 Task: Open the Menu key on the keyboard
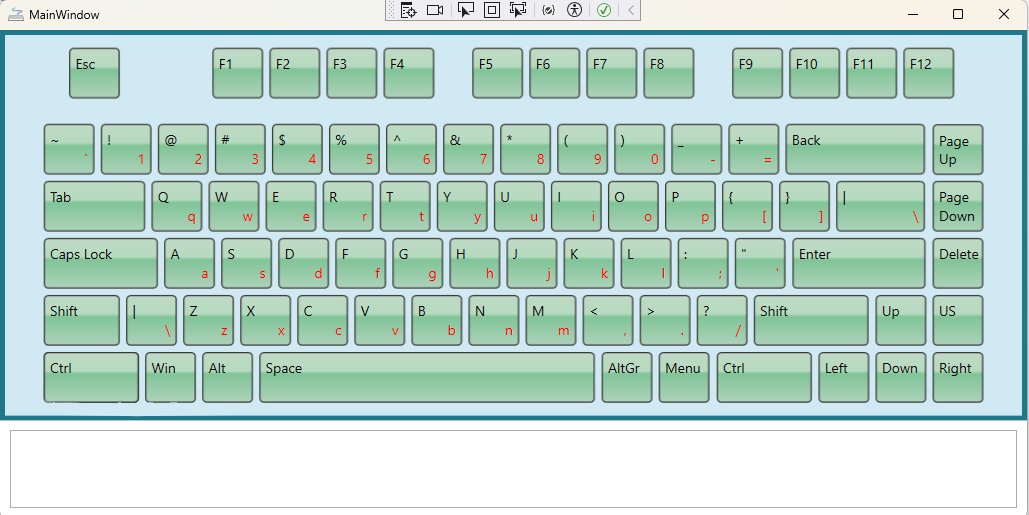684,377
